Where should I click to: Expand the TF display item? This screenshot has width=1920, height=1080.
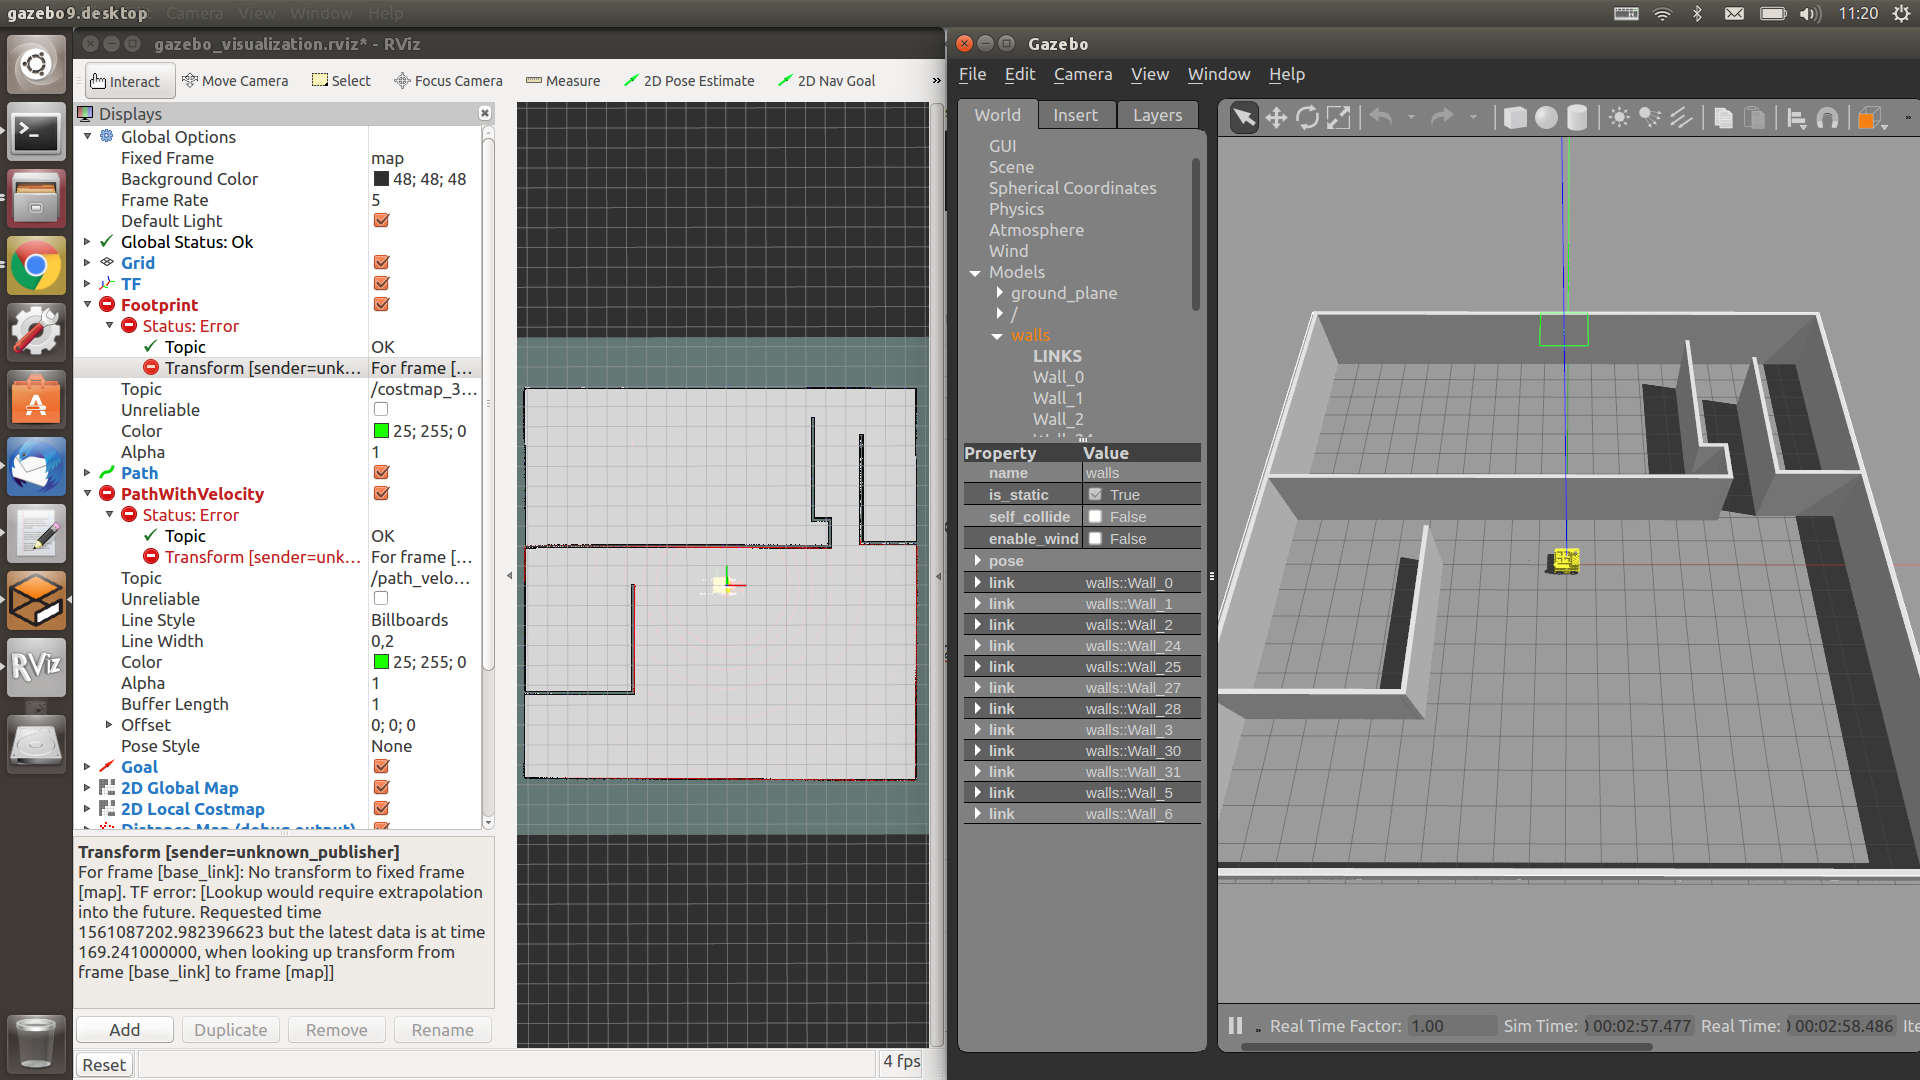coord(87,284)
